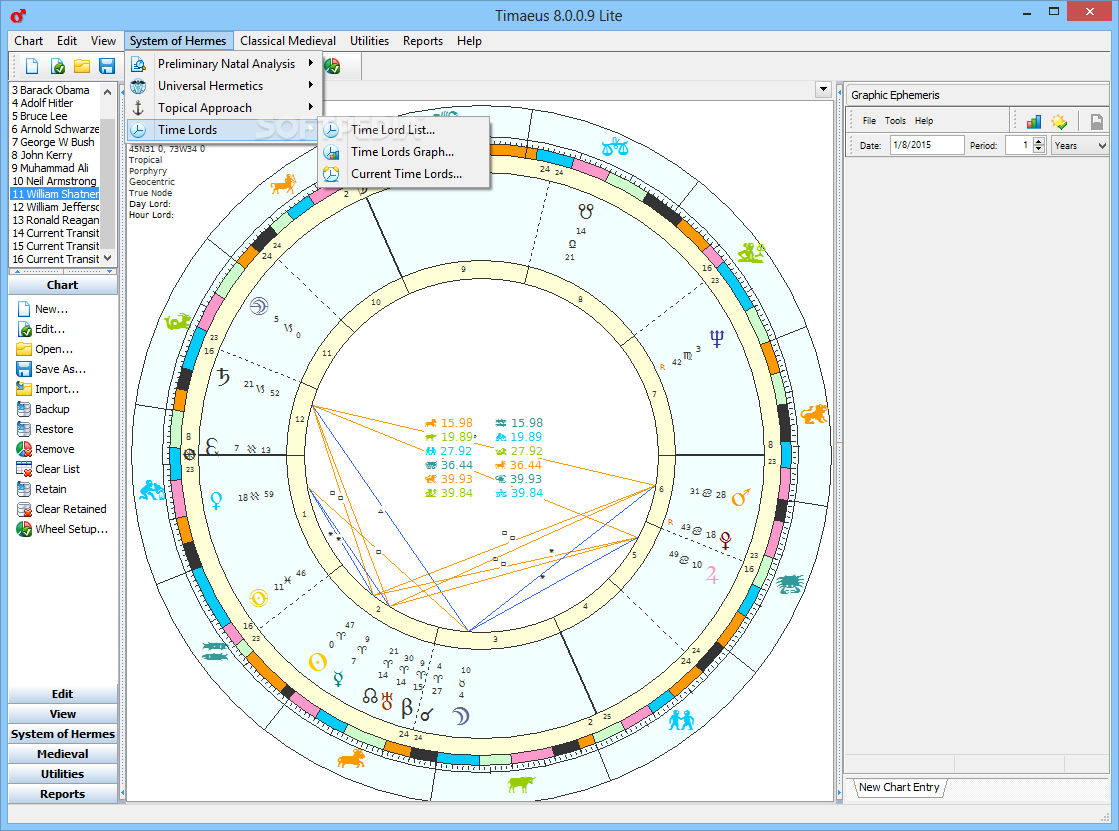
Task: Click the Time Lords clock icon
Action: pyautogui.click(x=138, y=130)
